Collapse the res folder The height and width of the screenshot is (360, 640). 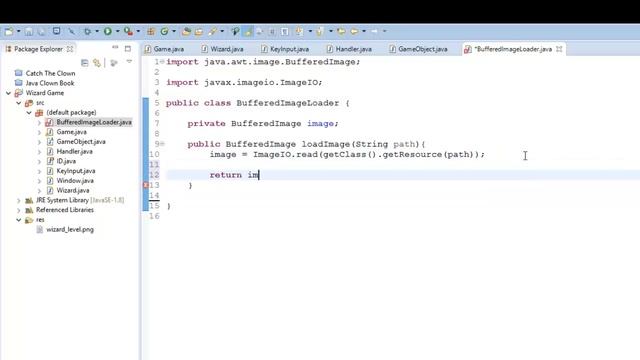pos(18,220)
